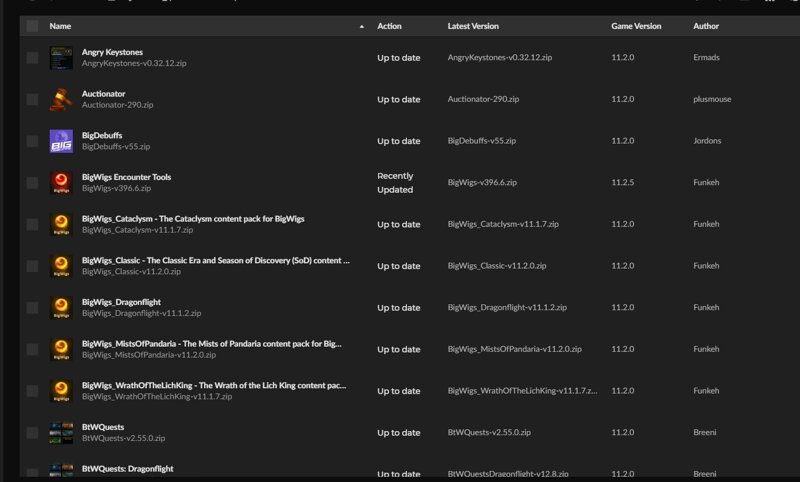This screenshot has width=800, height=482.
Task: Click the BigWigs_WrathOfTheLichKing addon icon
Action: (61, 391)
